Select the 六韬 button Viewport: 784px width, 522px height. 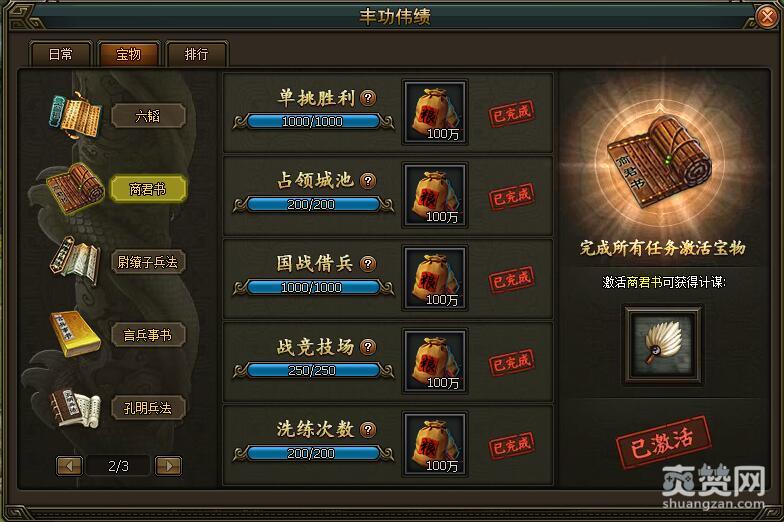[148, 116]
